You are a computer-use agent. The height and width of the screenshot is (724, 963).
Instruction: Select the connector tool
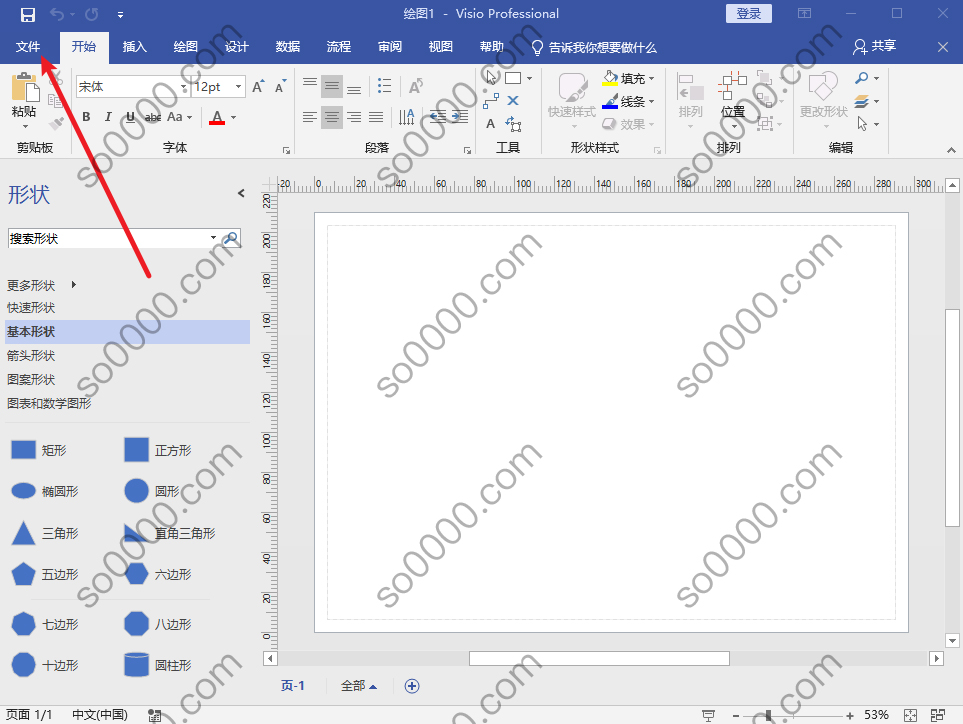[491, 101]
